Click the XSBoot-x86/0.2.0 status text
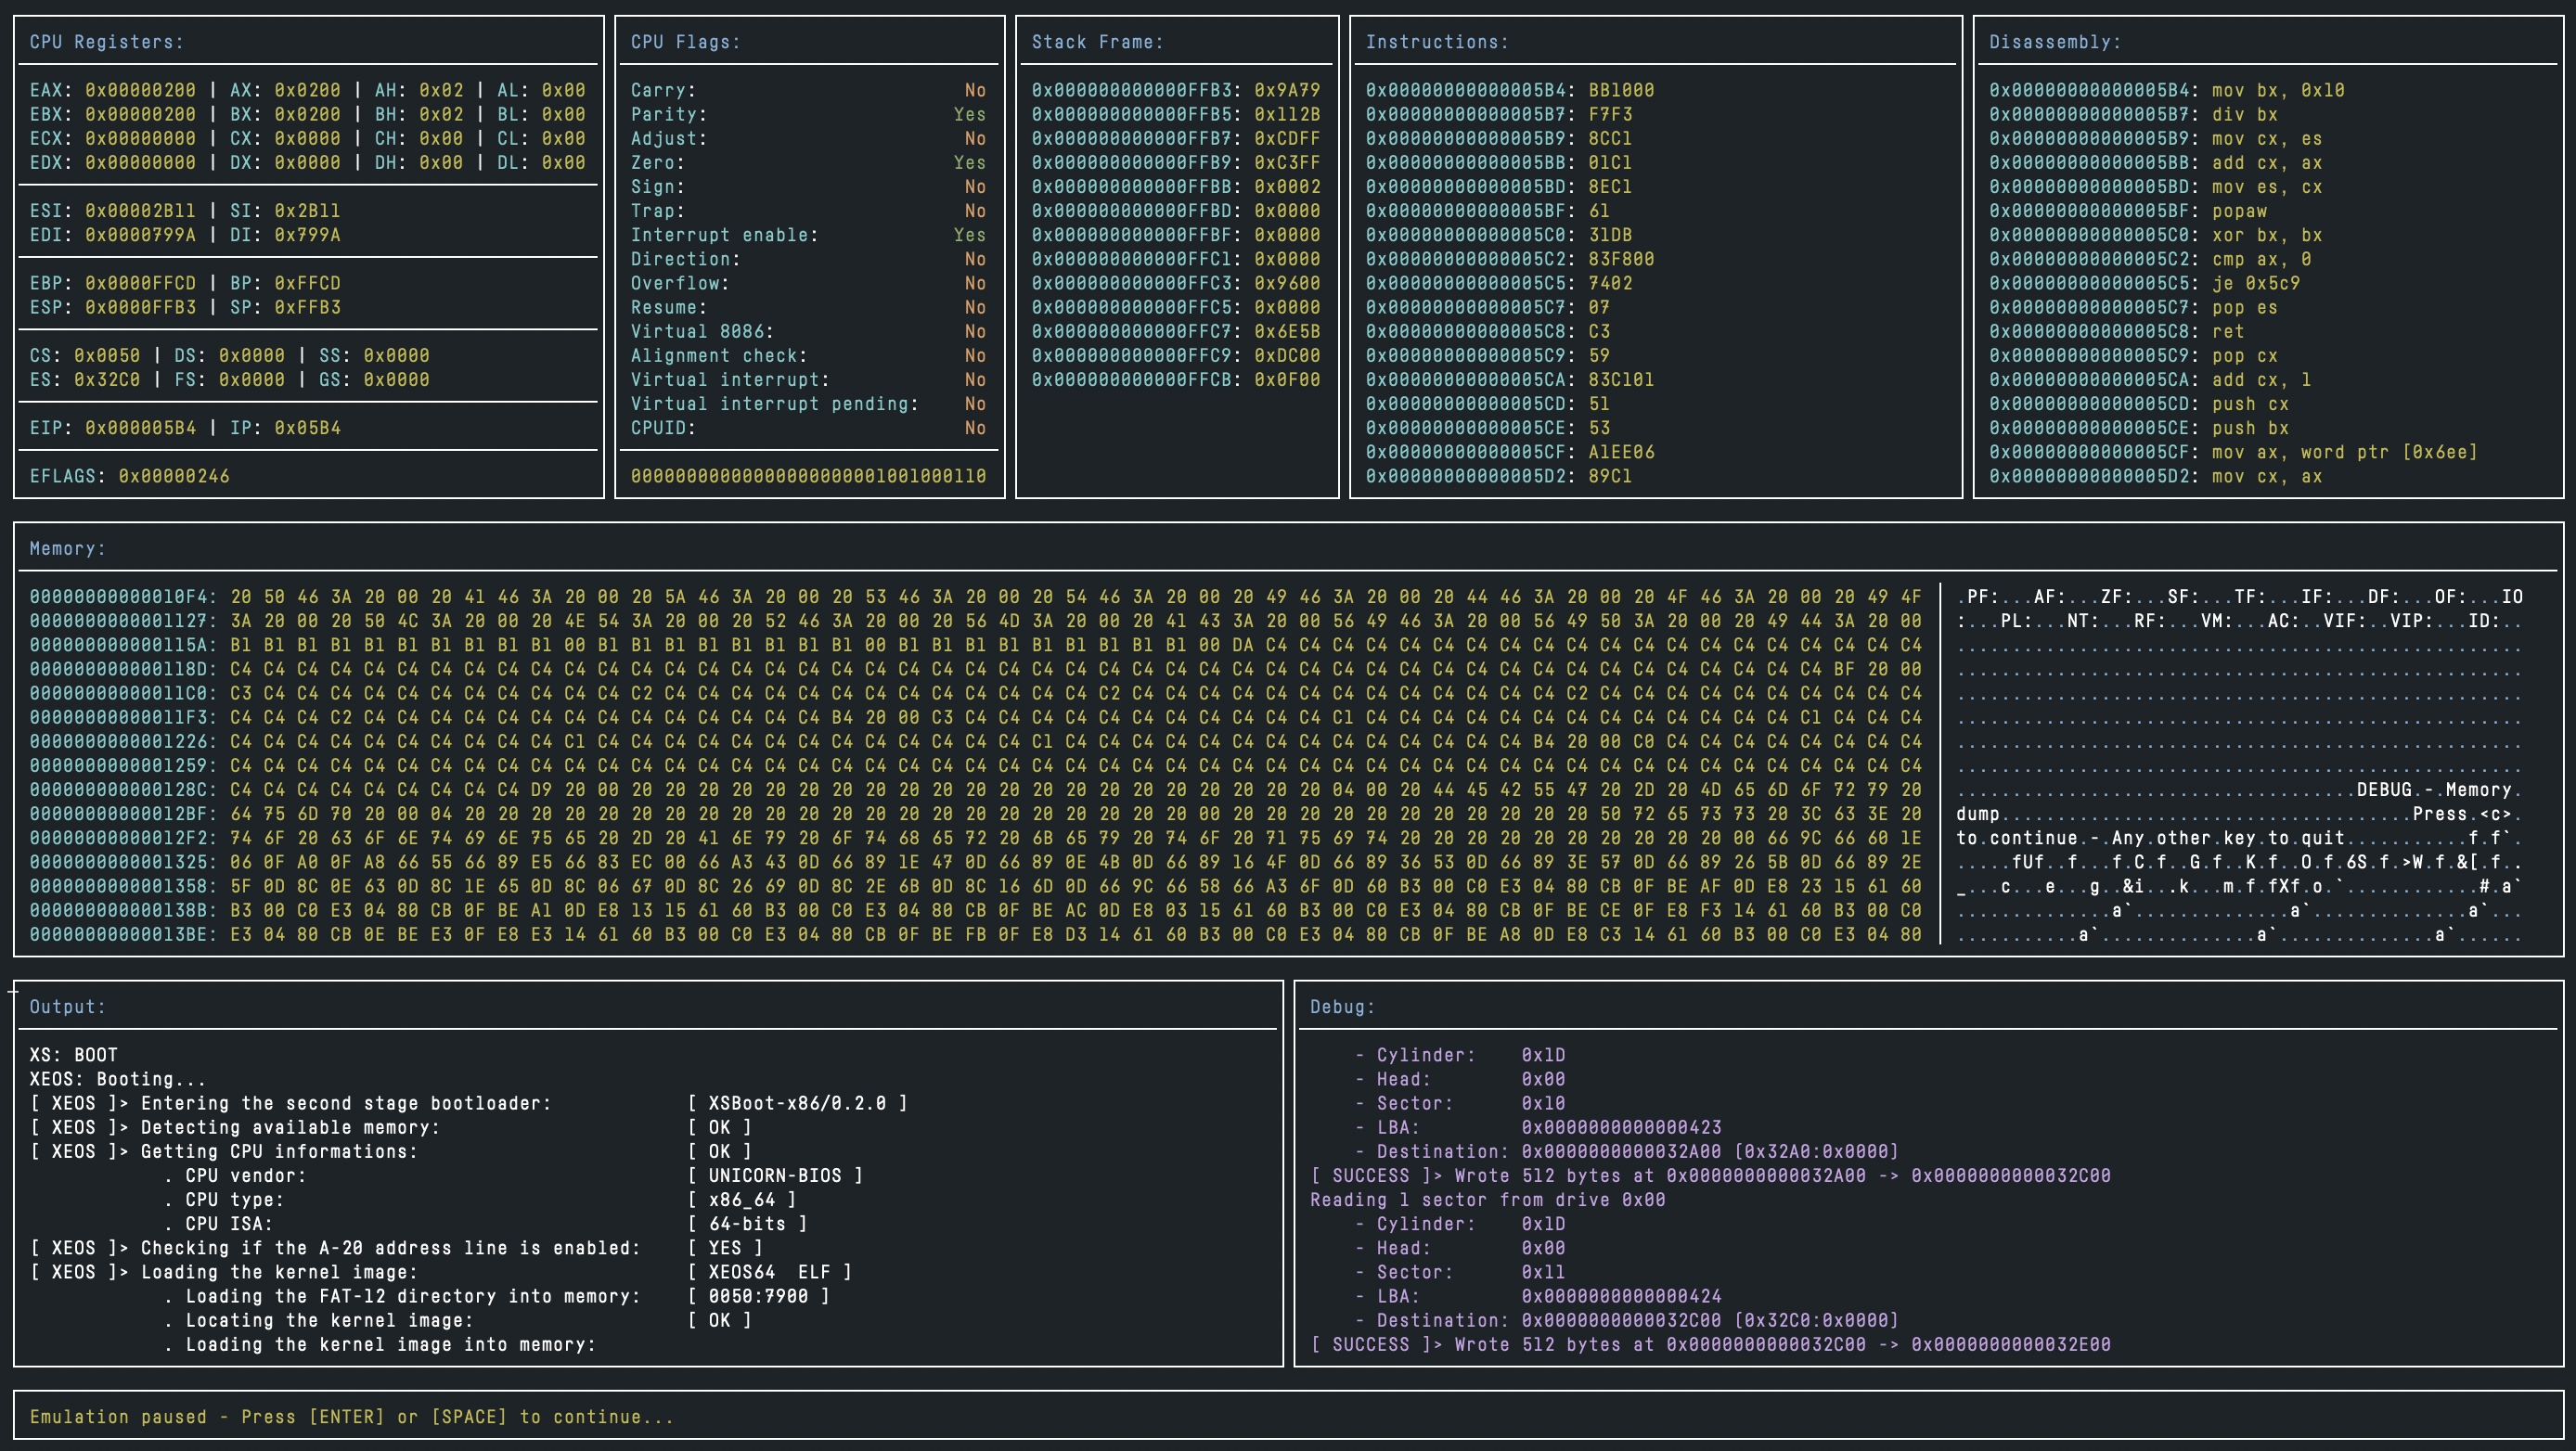 (x=796, y=1103)
